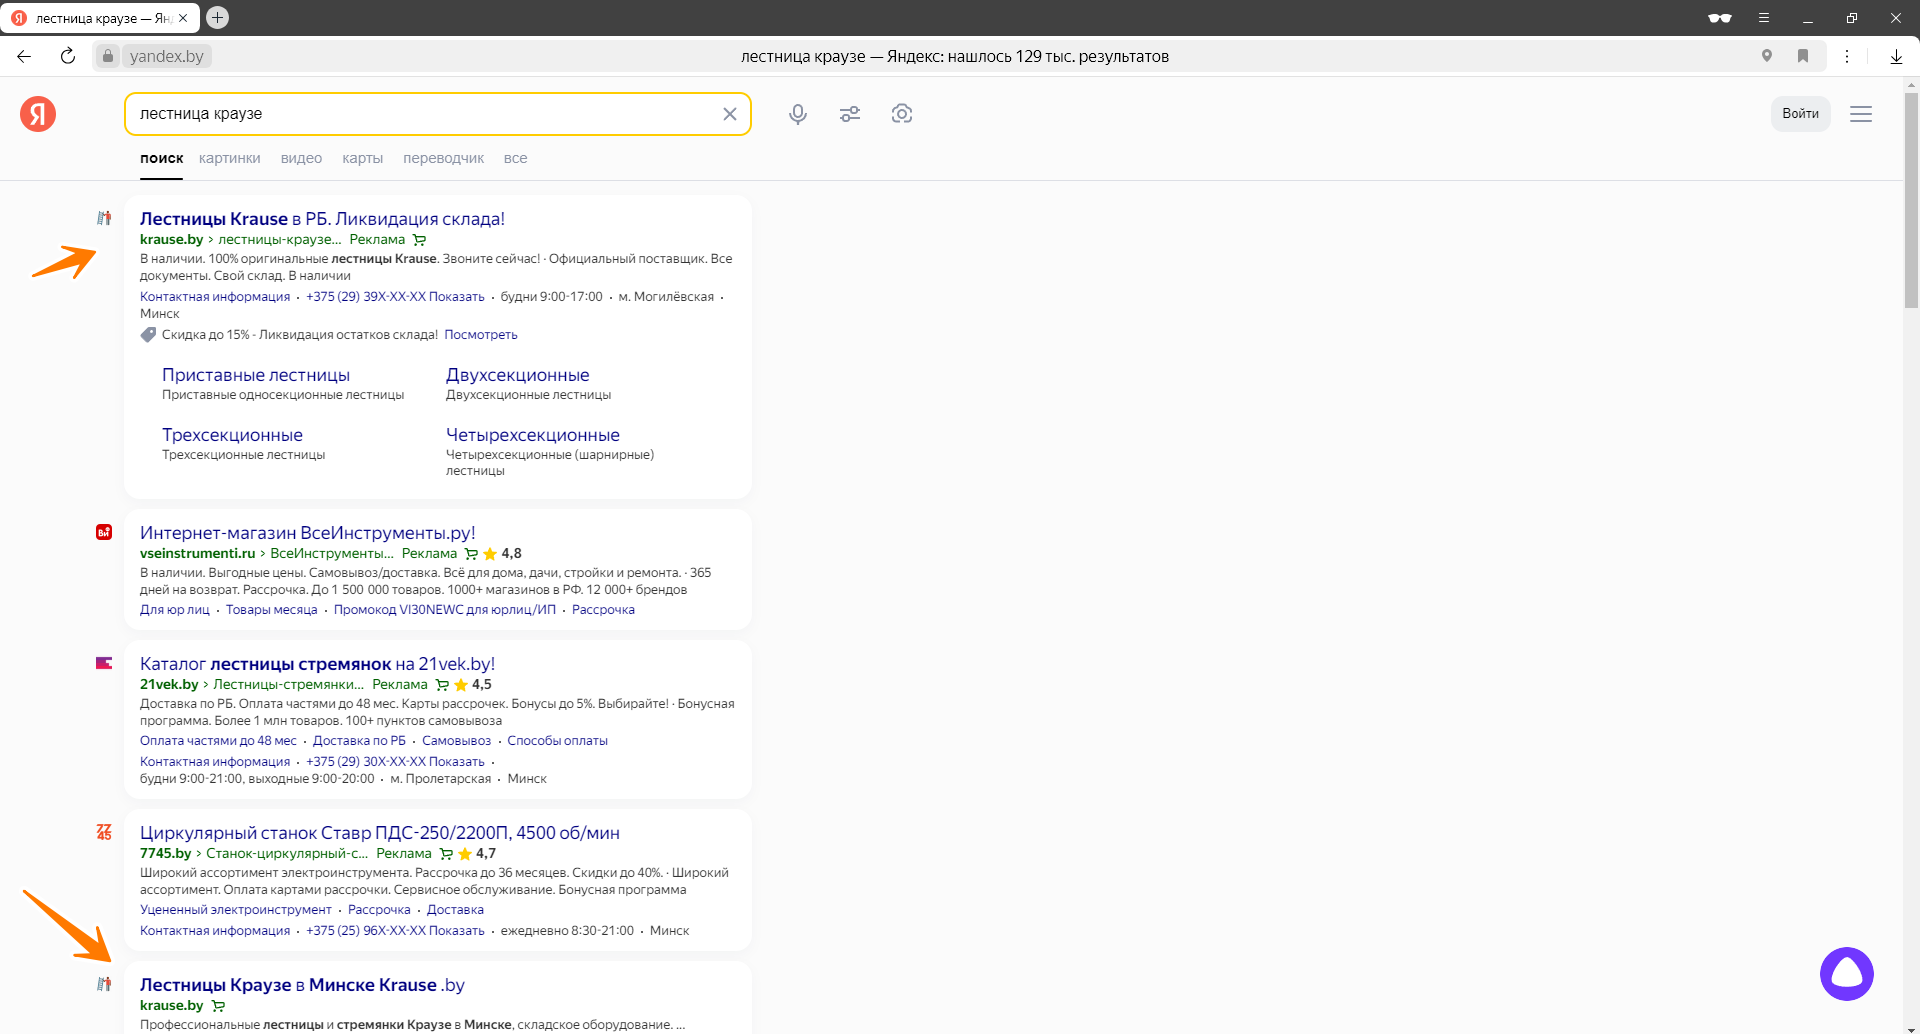Open browser three-dot menu
The width and height of the screenshot is (1920, 1034).
tap(1847, 56)
